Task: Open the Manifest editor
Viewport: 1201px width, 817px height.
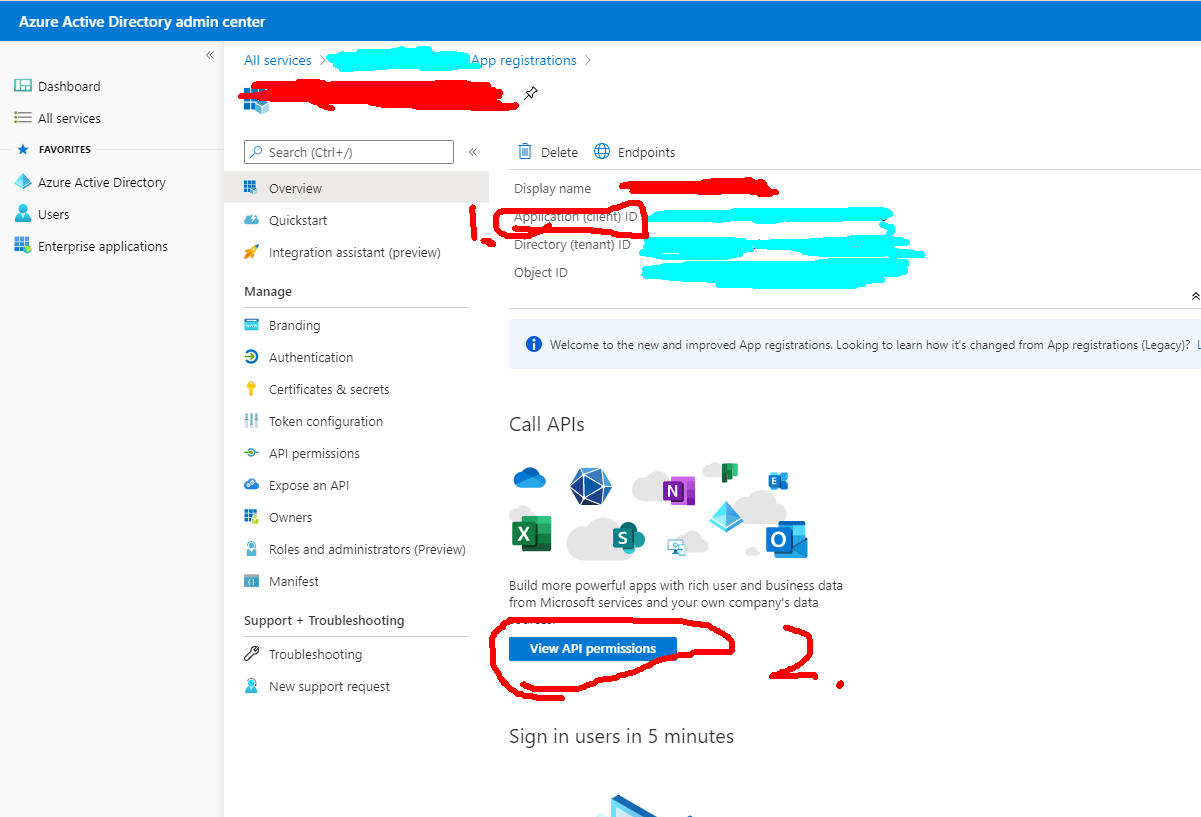Action: click(x=356, y=581)
